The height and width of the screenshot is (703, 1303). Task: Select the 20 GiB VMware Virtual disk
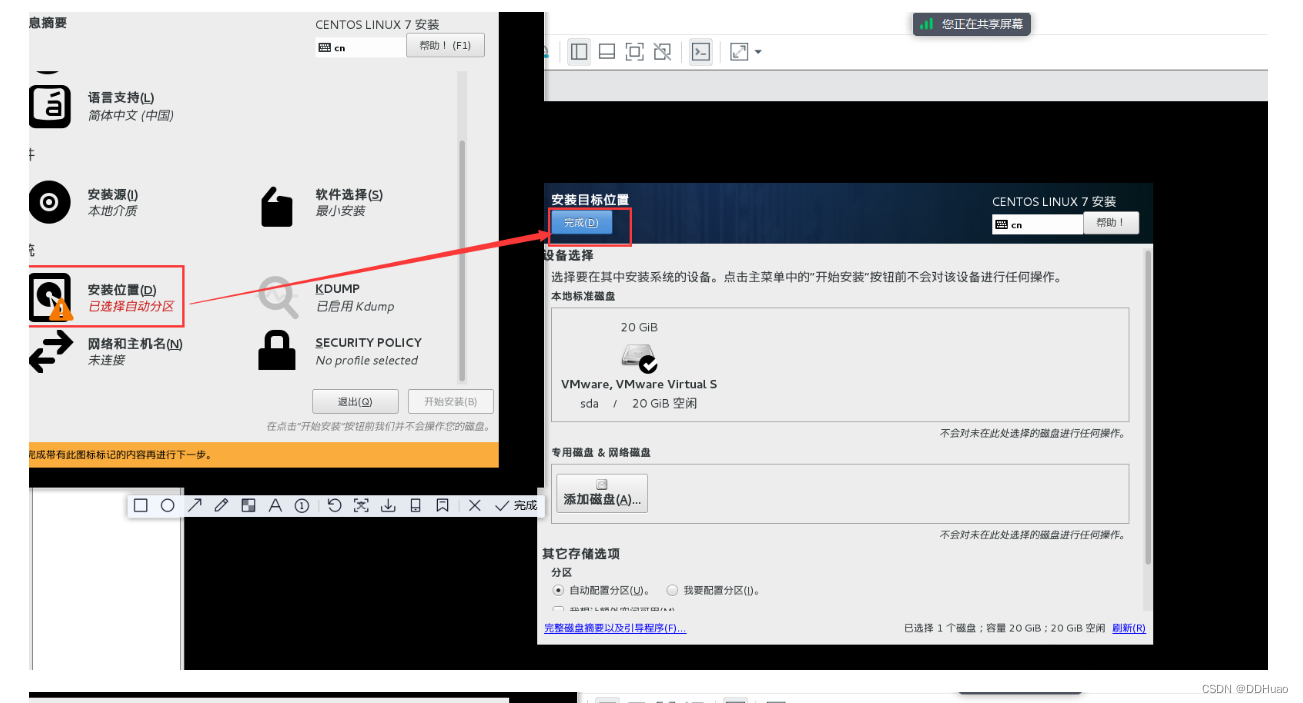tap(639, 365)
